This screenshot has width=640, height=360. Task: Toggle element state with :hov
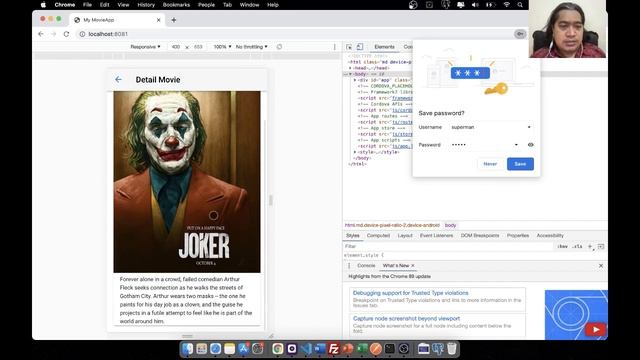point(562,247)
